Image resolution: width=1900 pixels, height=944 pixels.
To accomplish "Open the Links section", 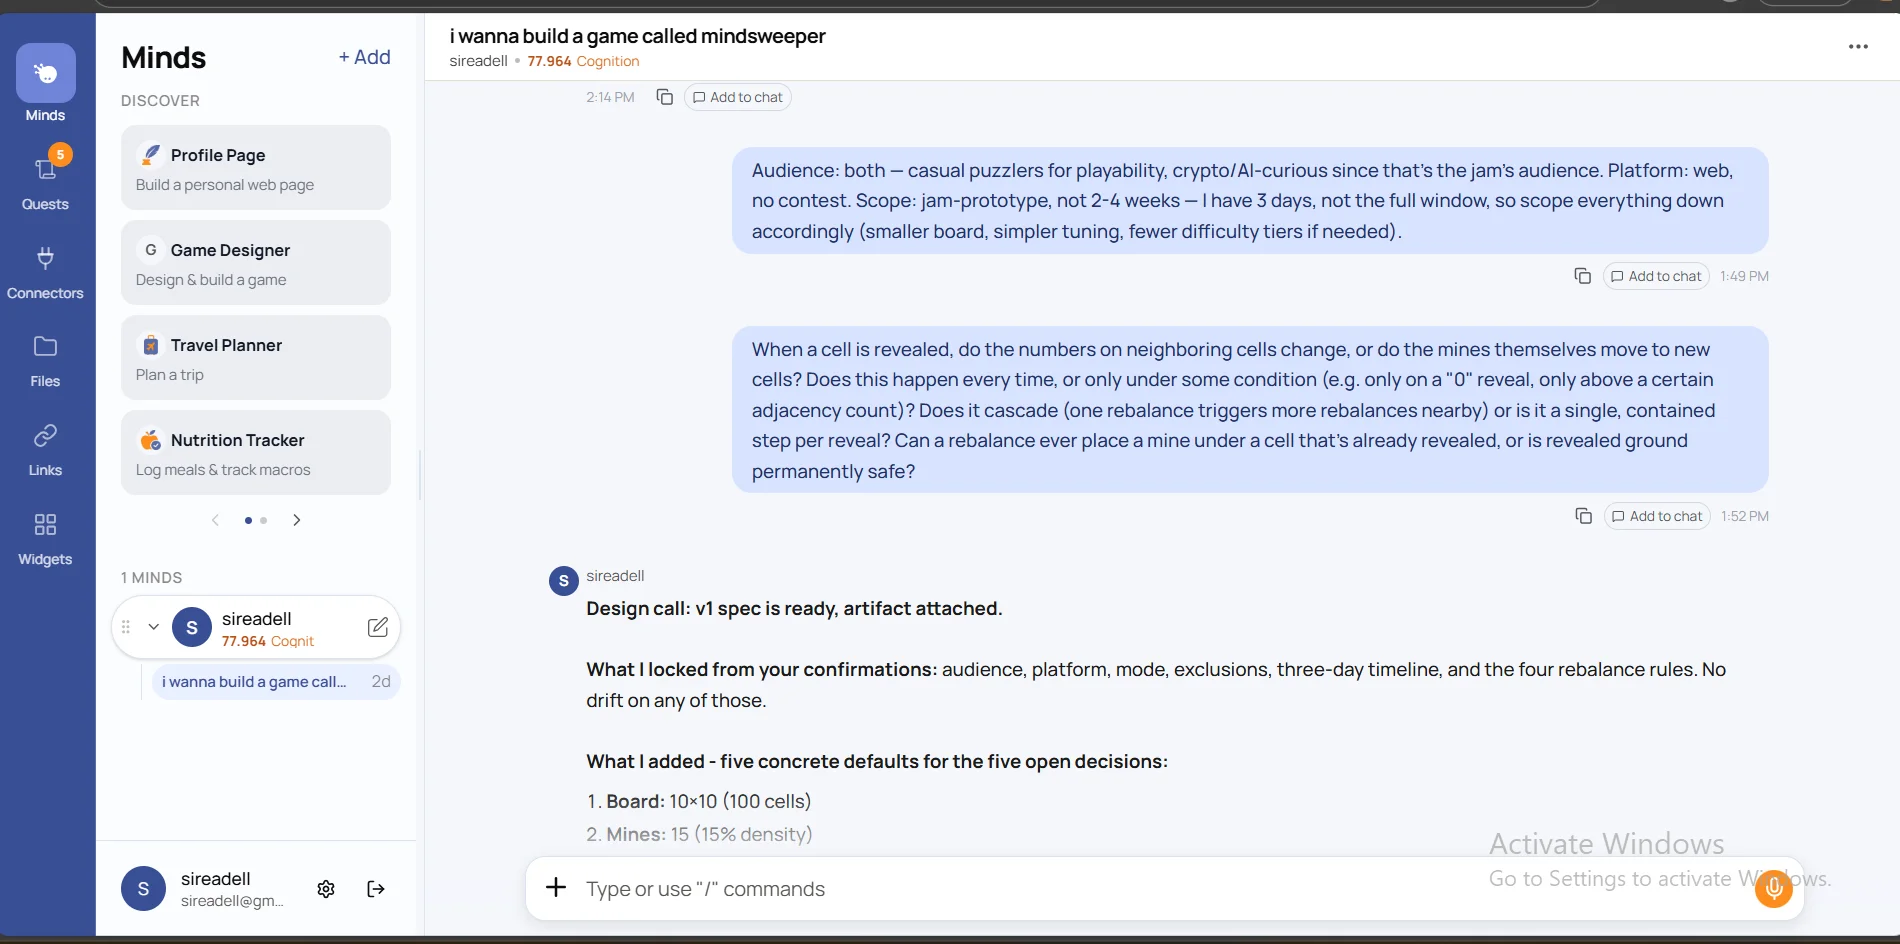I will click(45, 450).
